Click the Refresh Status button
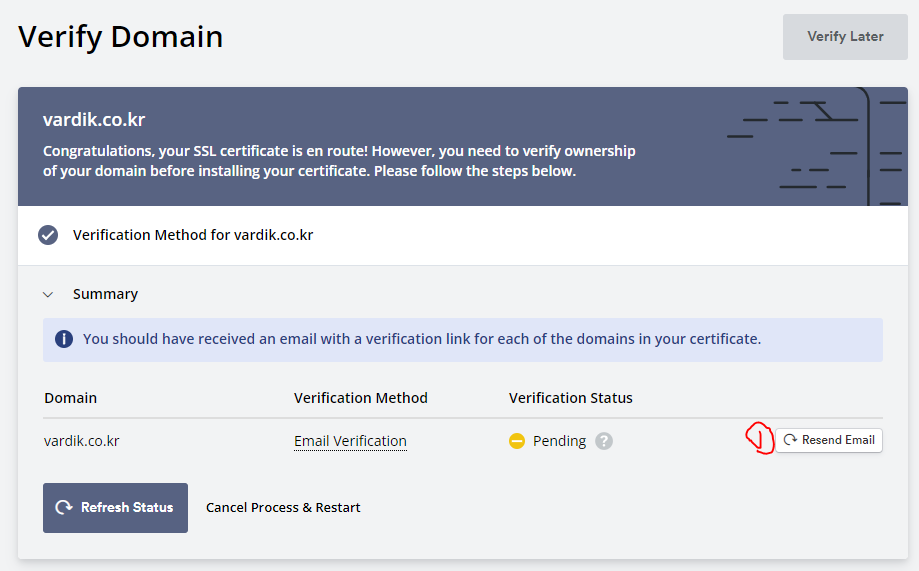919x571 pixels. tap(115, 508)
